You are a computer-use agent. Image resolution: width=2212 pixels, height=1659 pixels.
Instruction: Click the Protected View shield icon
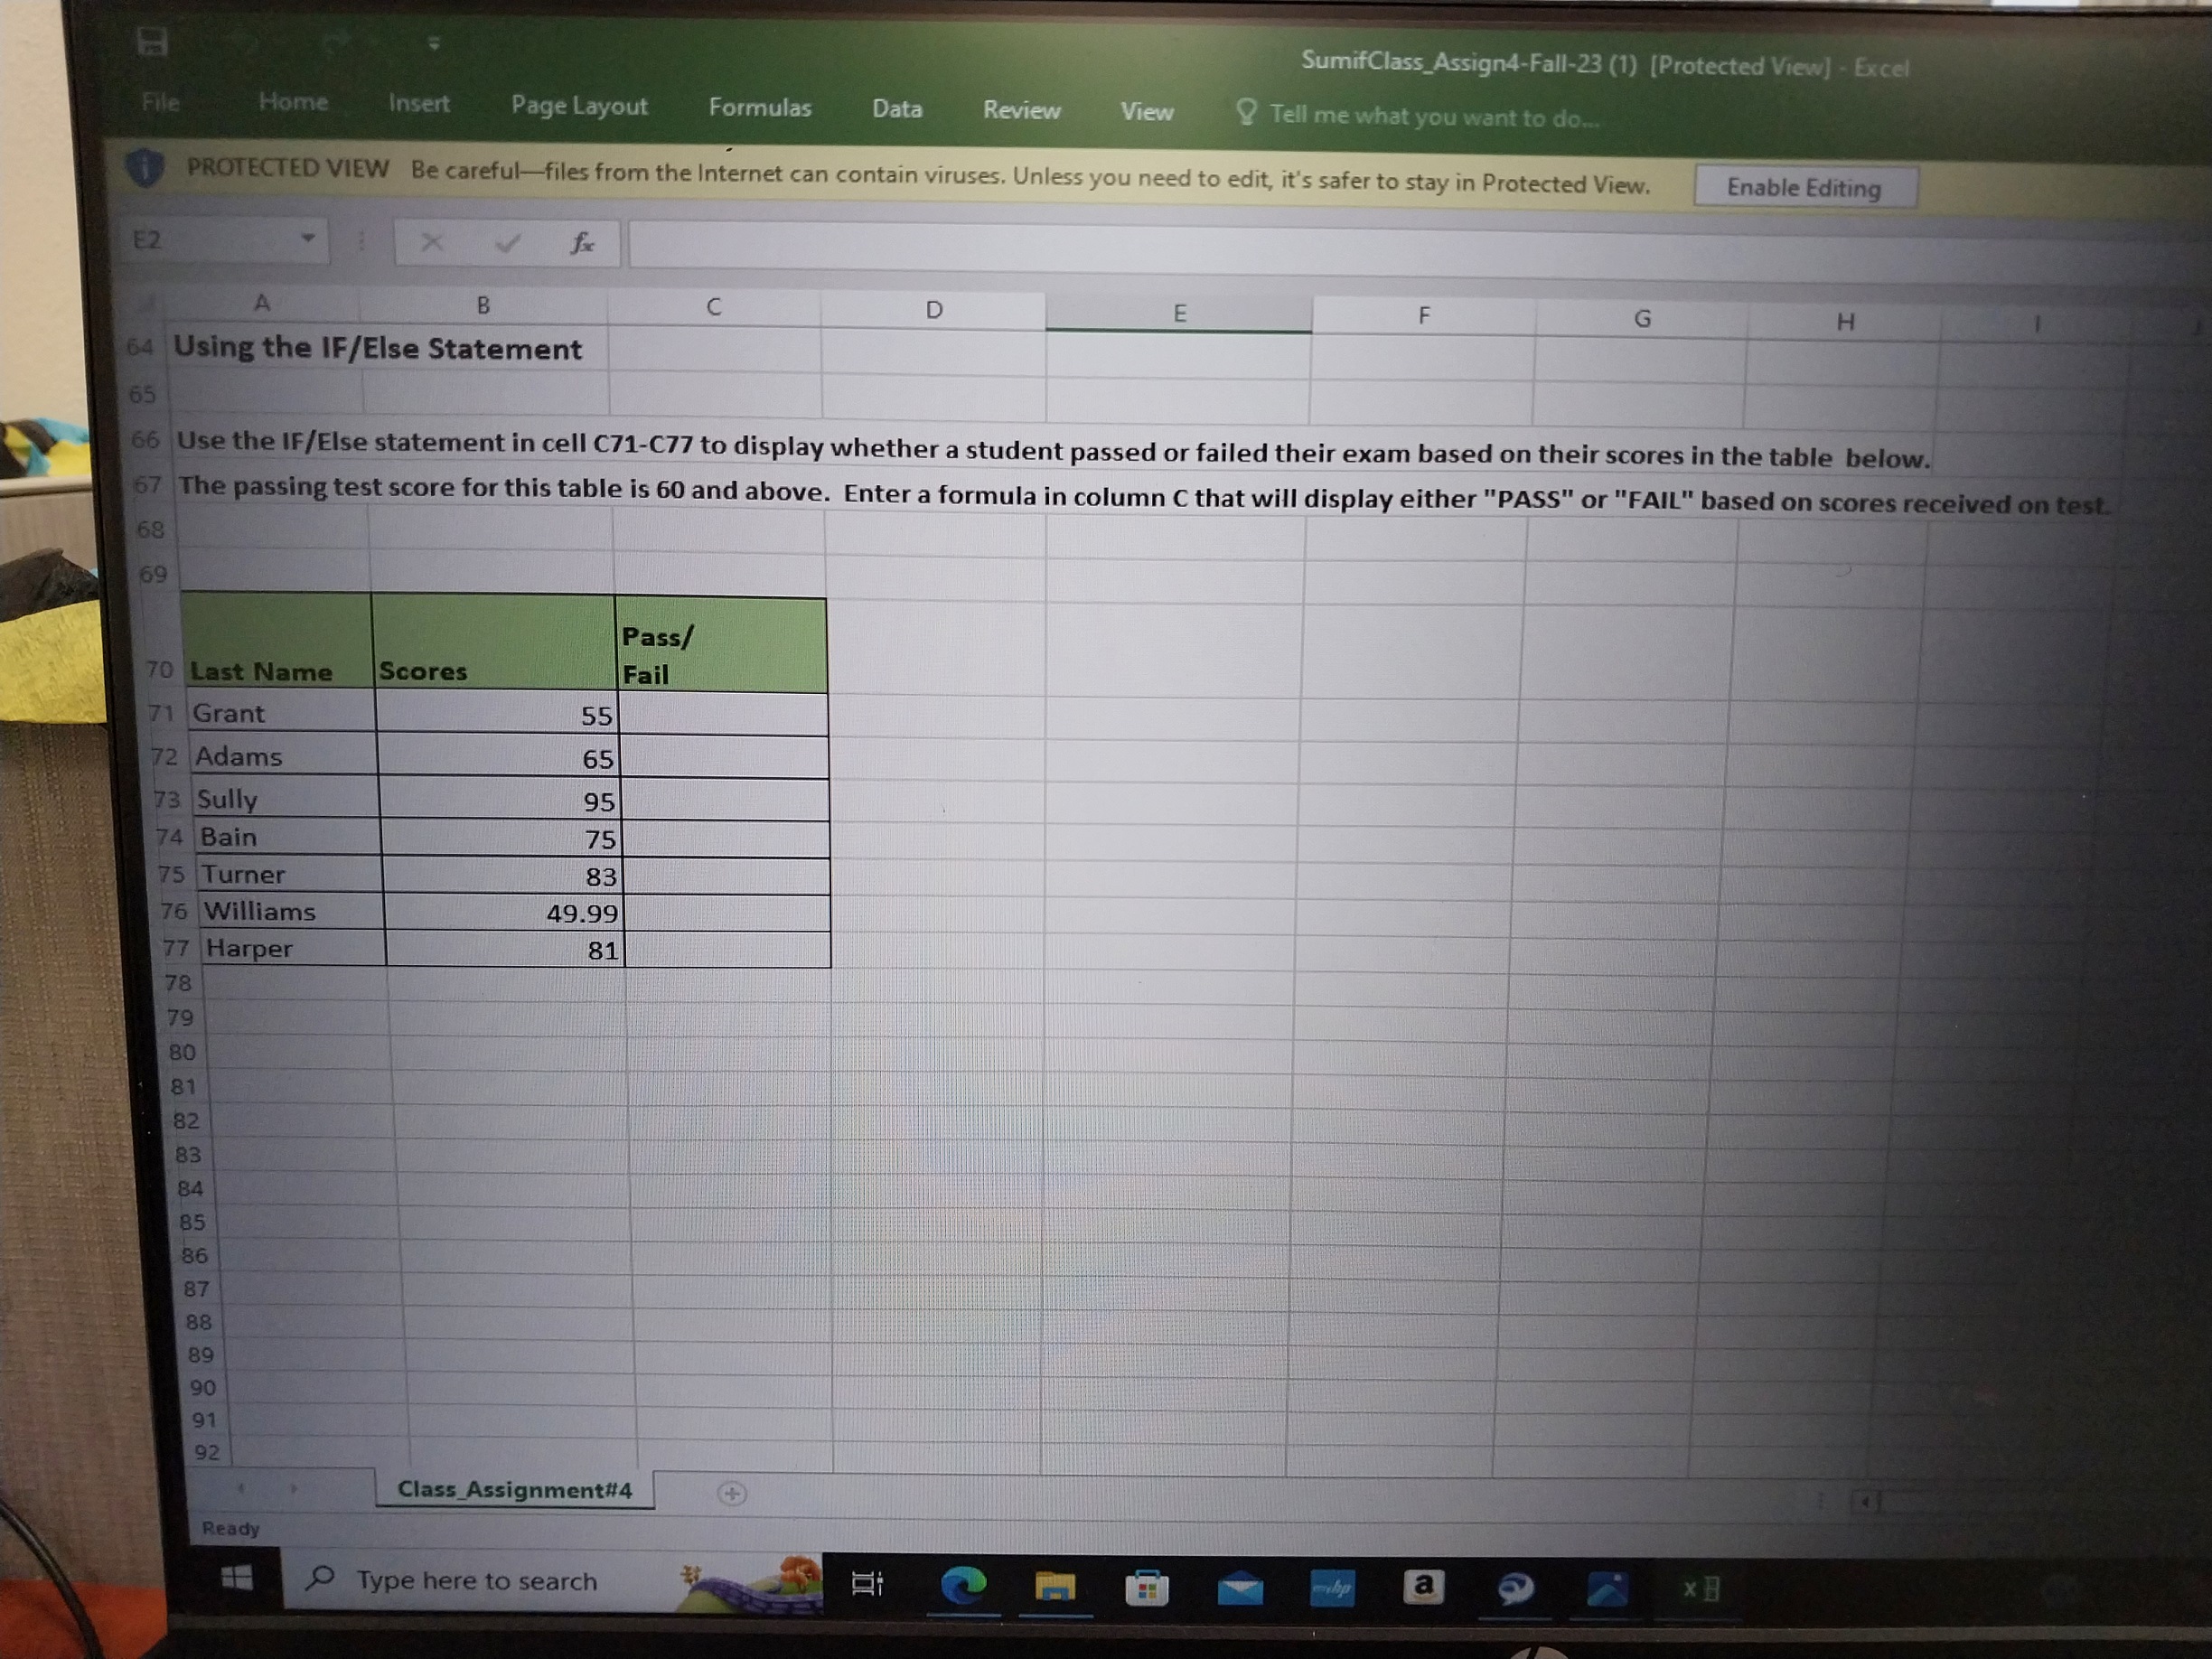pos(146,168)
